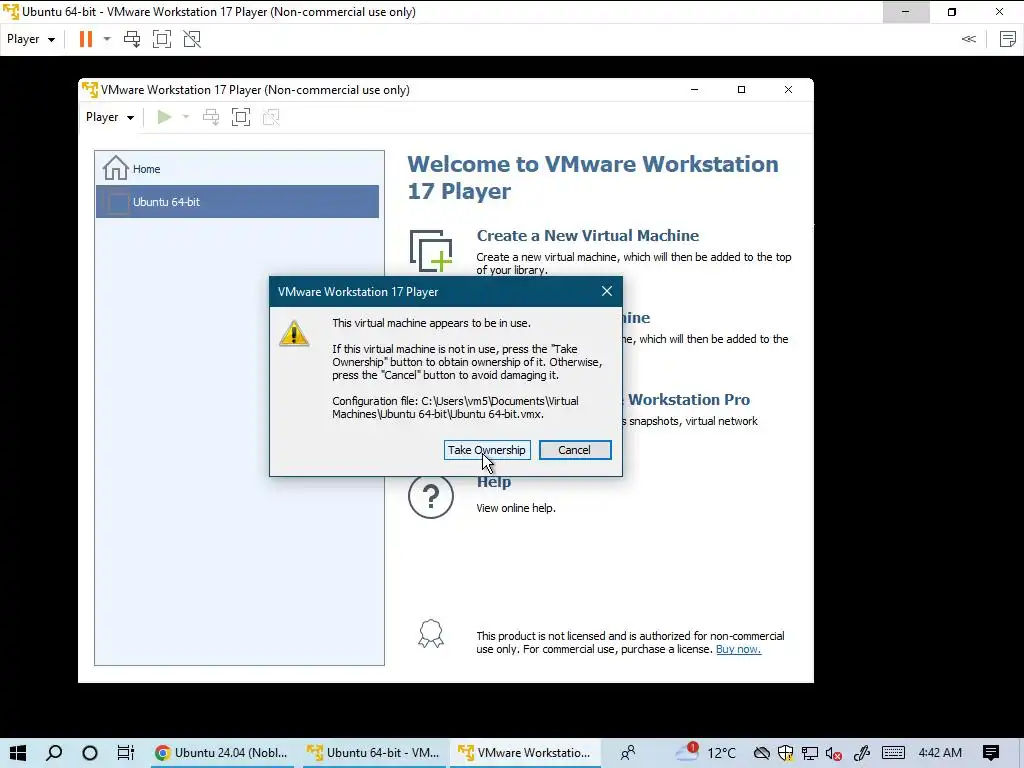This screenshot has width=1024, height=768.
Task: Click OneDrive cloud tray icon
Action: click(x=761, y=753)
